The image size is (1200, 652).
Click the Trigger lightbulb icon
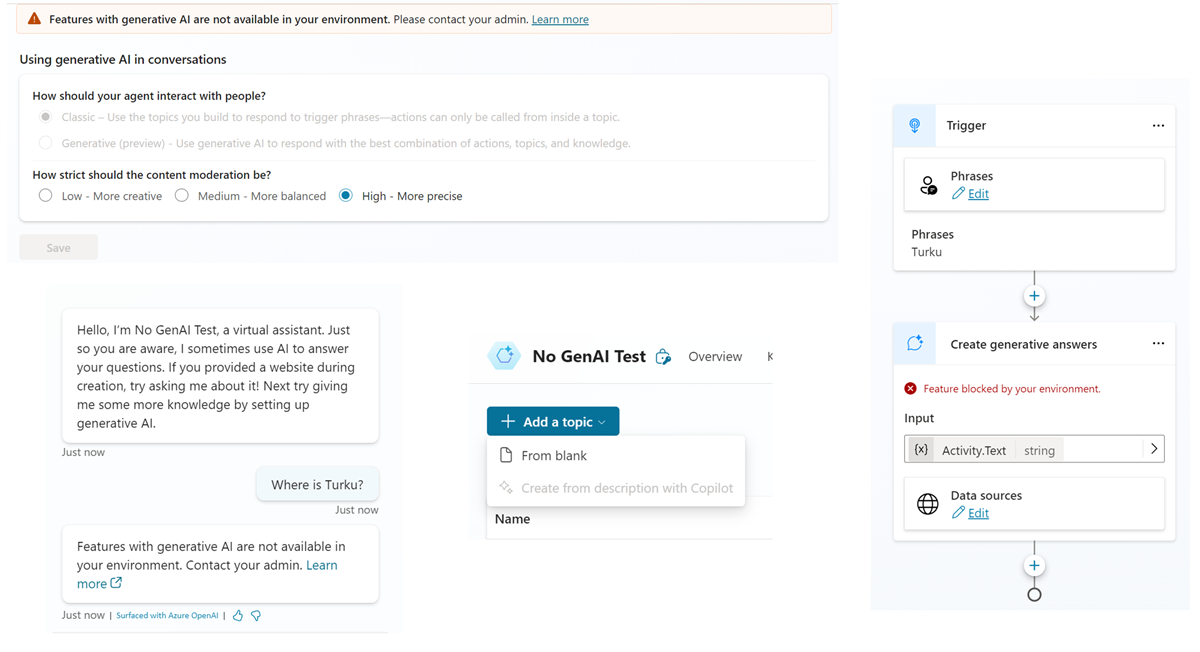point(914,126)
